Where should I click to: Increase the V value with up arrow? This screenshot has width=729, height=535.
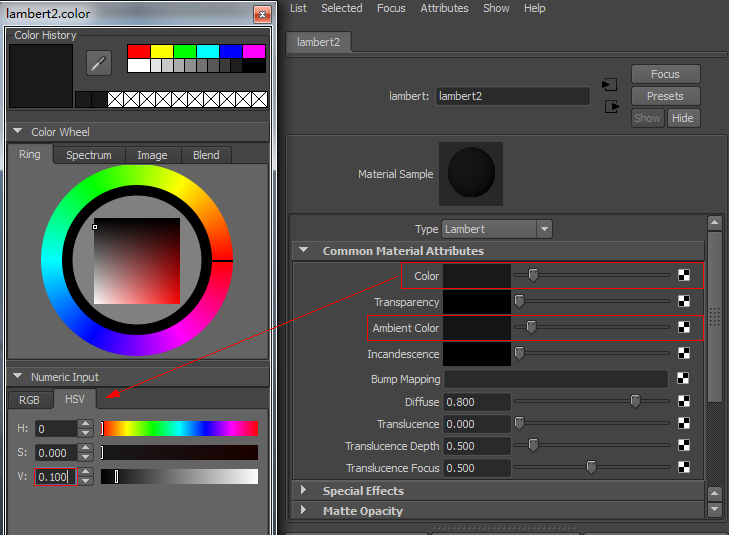(x=86, y=472)
